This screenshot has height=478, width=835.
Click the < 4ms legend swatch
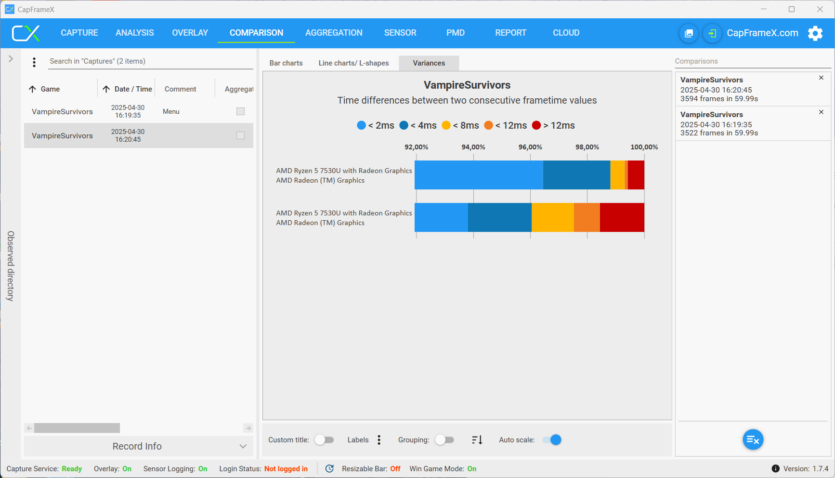click(x=404, y=125)
